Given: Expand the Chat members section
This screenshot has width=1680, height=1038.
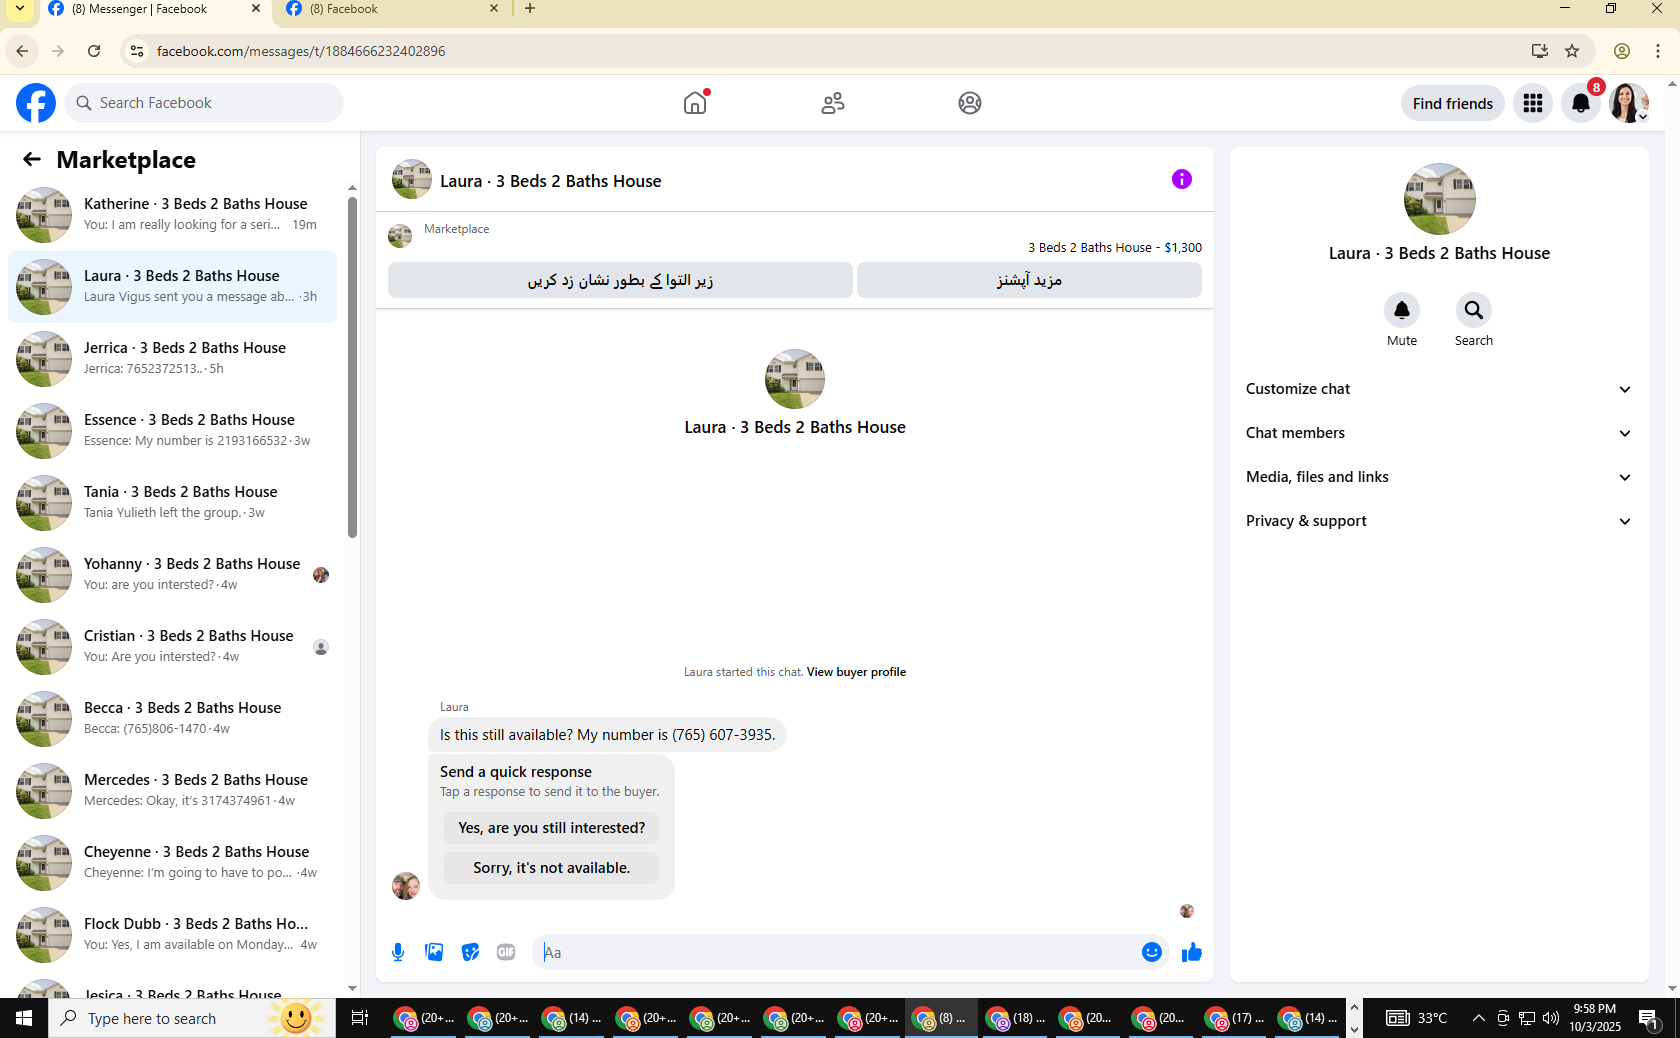Looking at the screenshot, I should point(1439,433).
